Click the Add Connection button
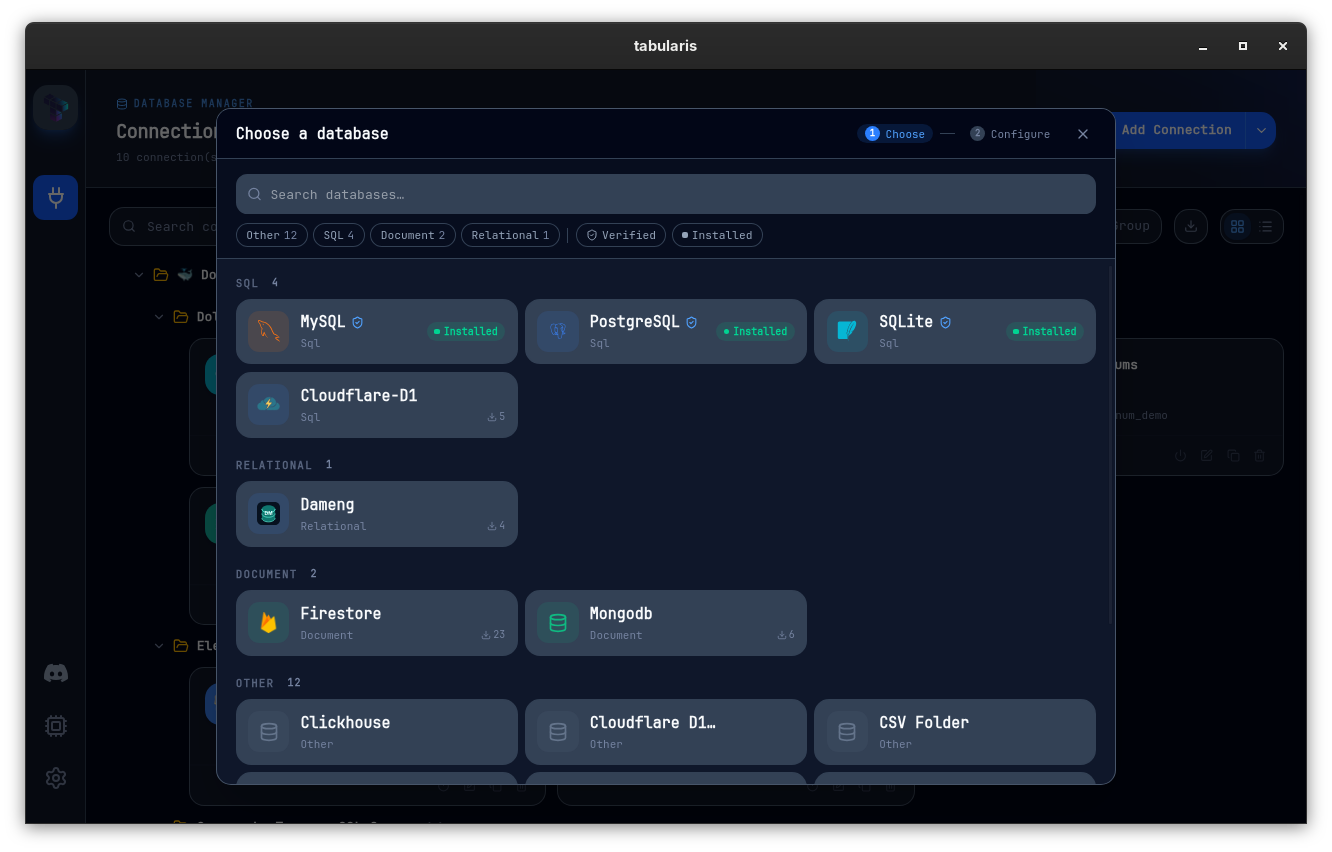The image size is (1332, 852). [x=1177, y=130]
